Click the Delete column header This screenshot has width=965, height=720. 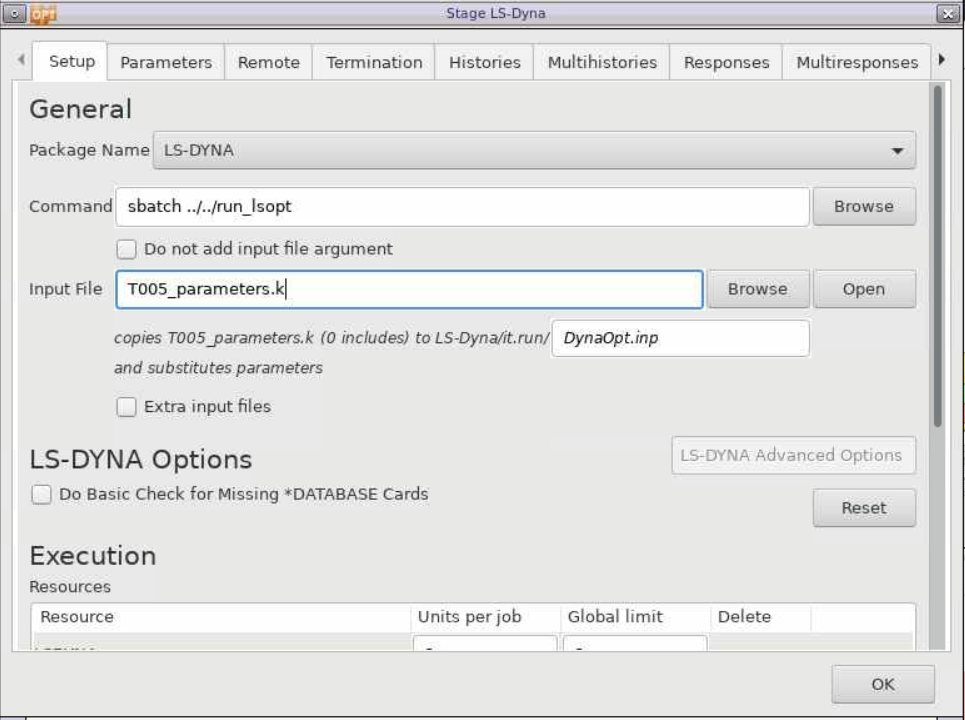point(761,617)
